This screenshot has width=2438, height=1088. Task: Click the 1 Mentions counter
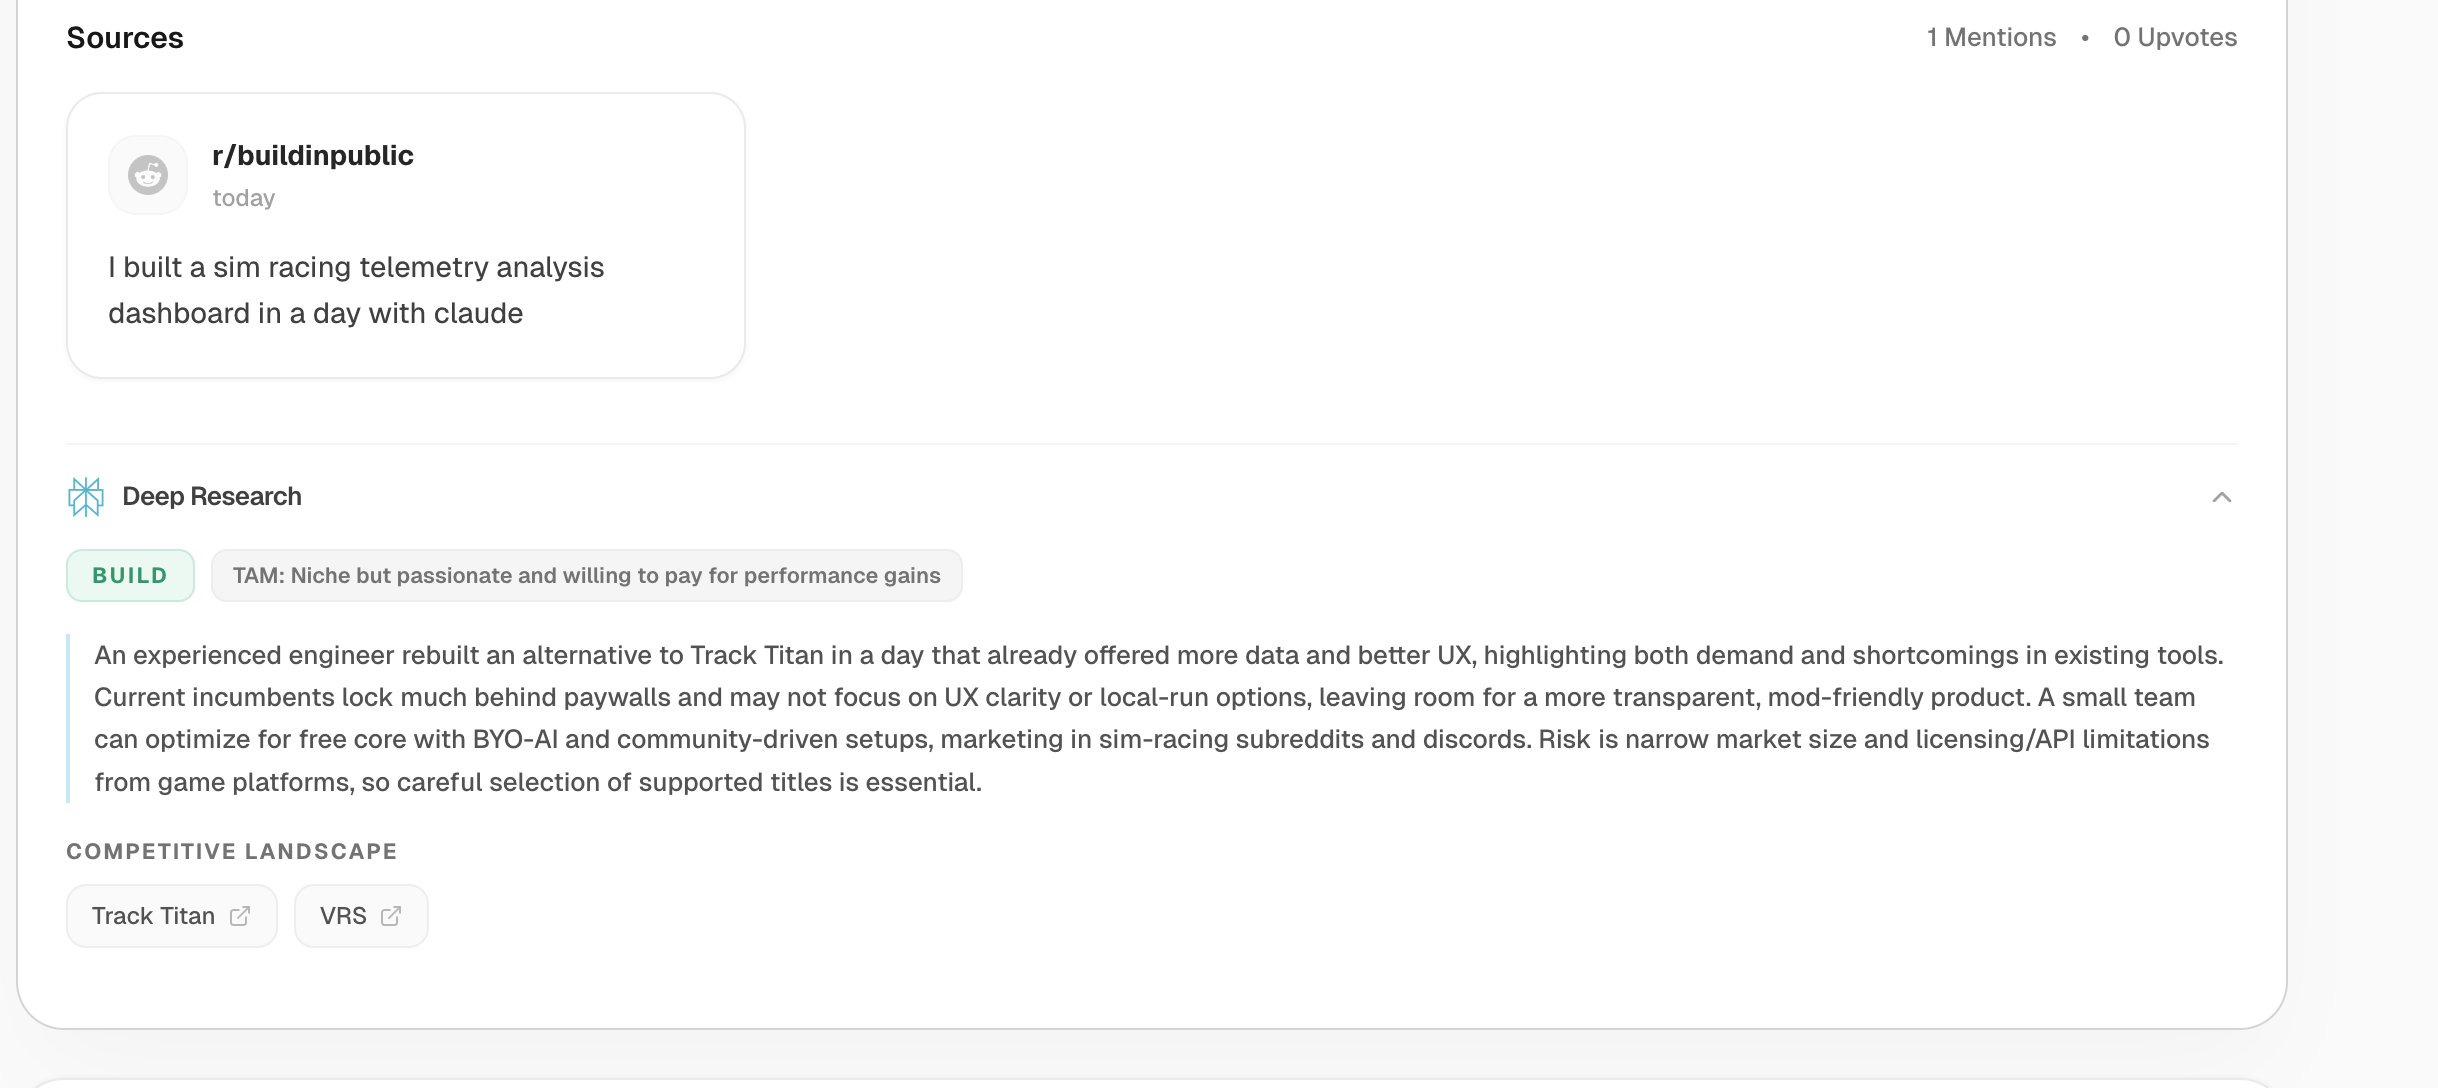(x=1990, y=38)
